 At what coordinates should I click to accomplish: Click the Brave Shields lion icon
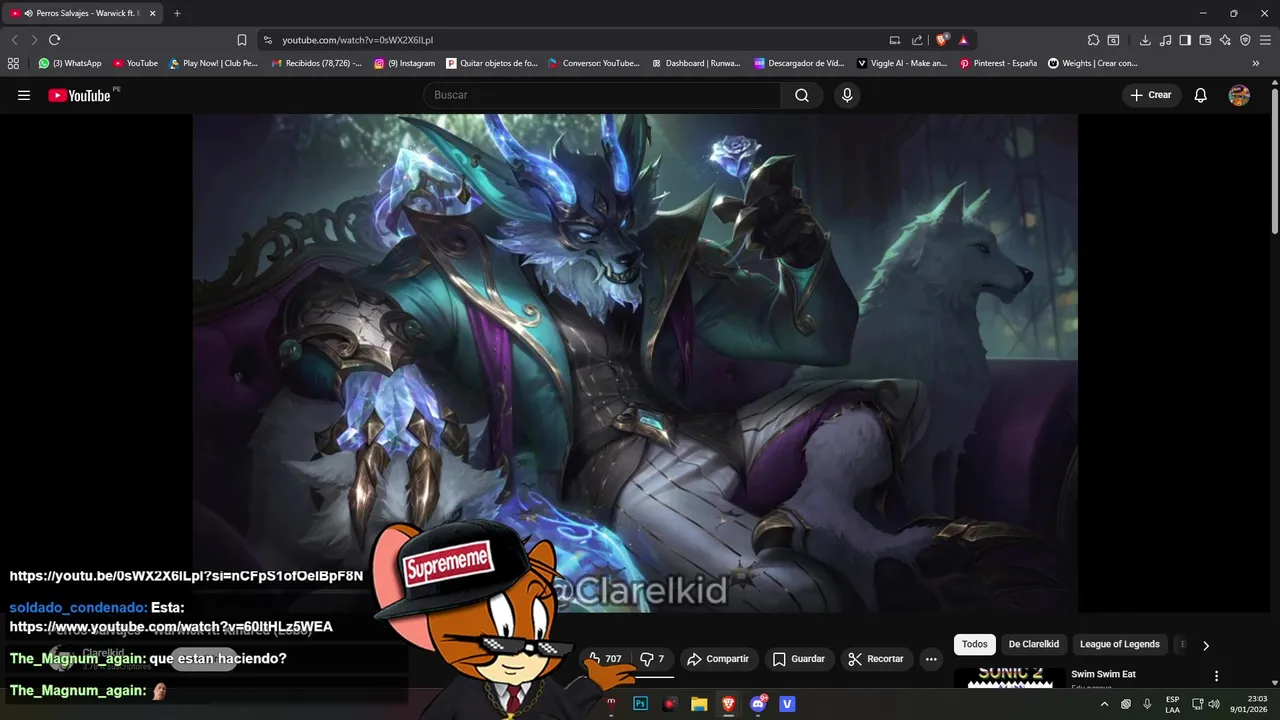coord(942,40)
